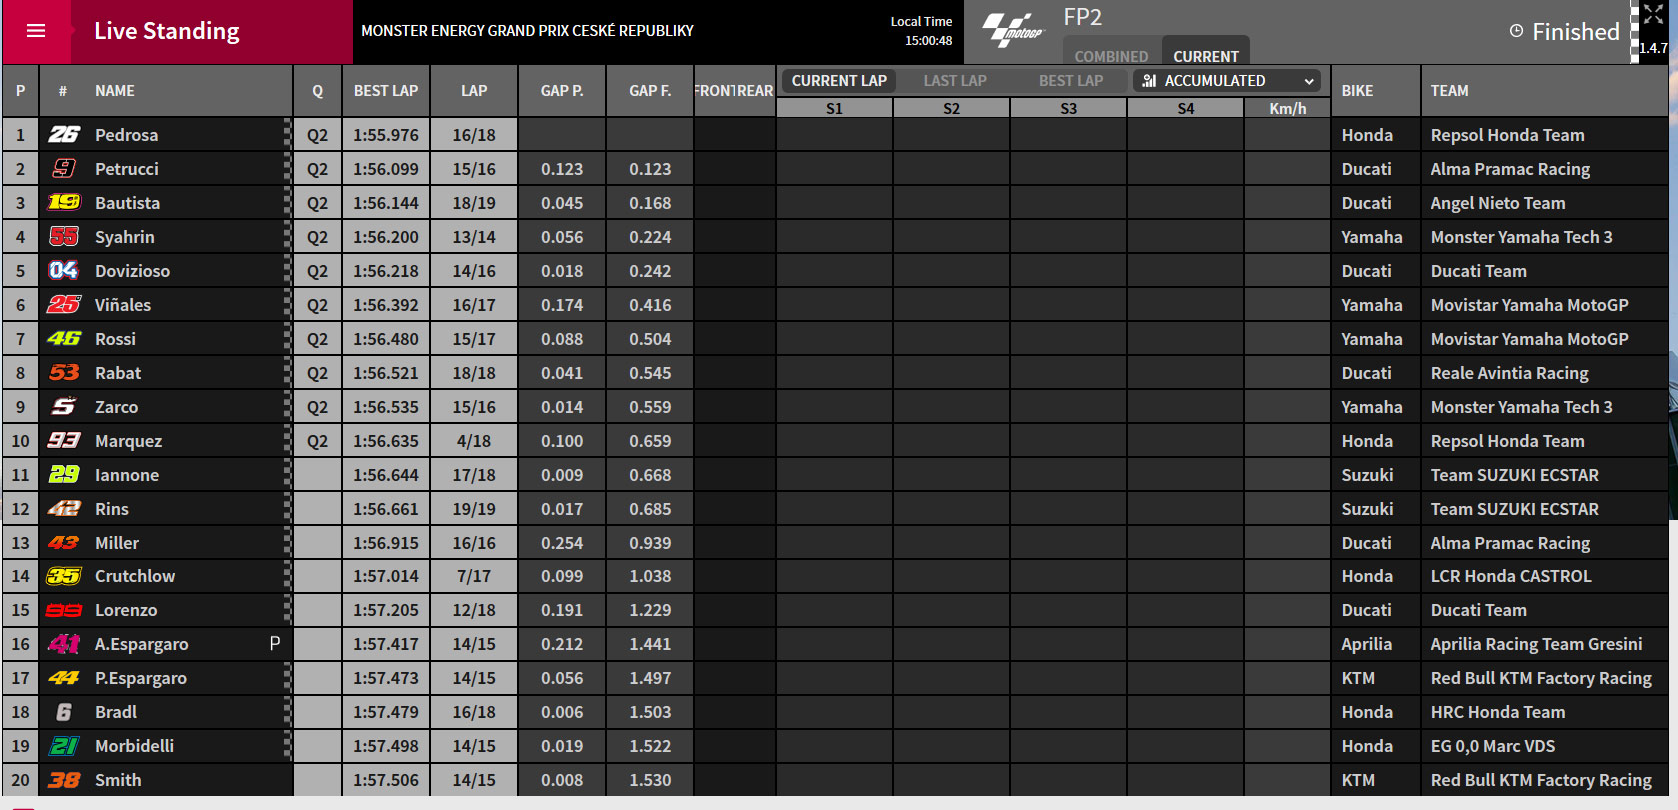
Task: Click the S1 sector column header
Action: [x=834, y=108]
